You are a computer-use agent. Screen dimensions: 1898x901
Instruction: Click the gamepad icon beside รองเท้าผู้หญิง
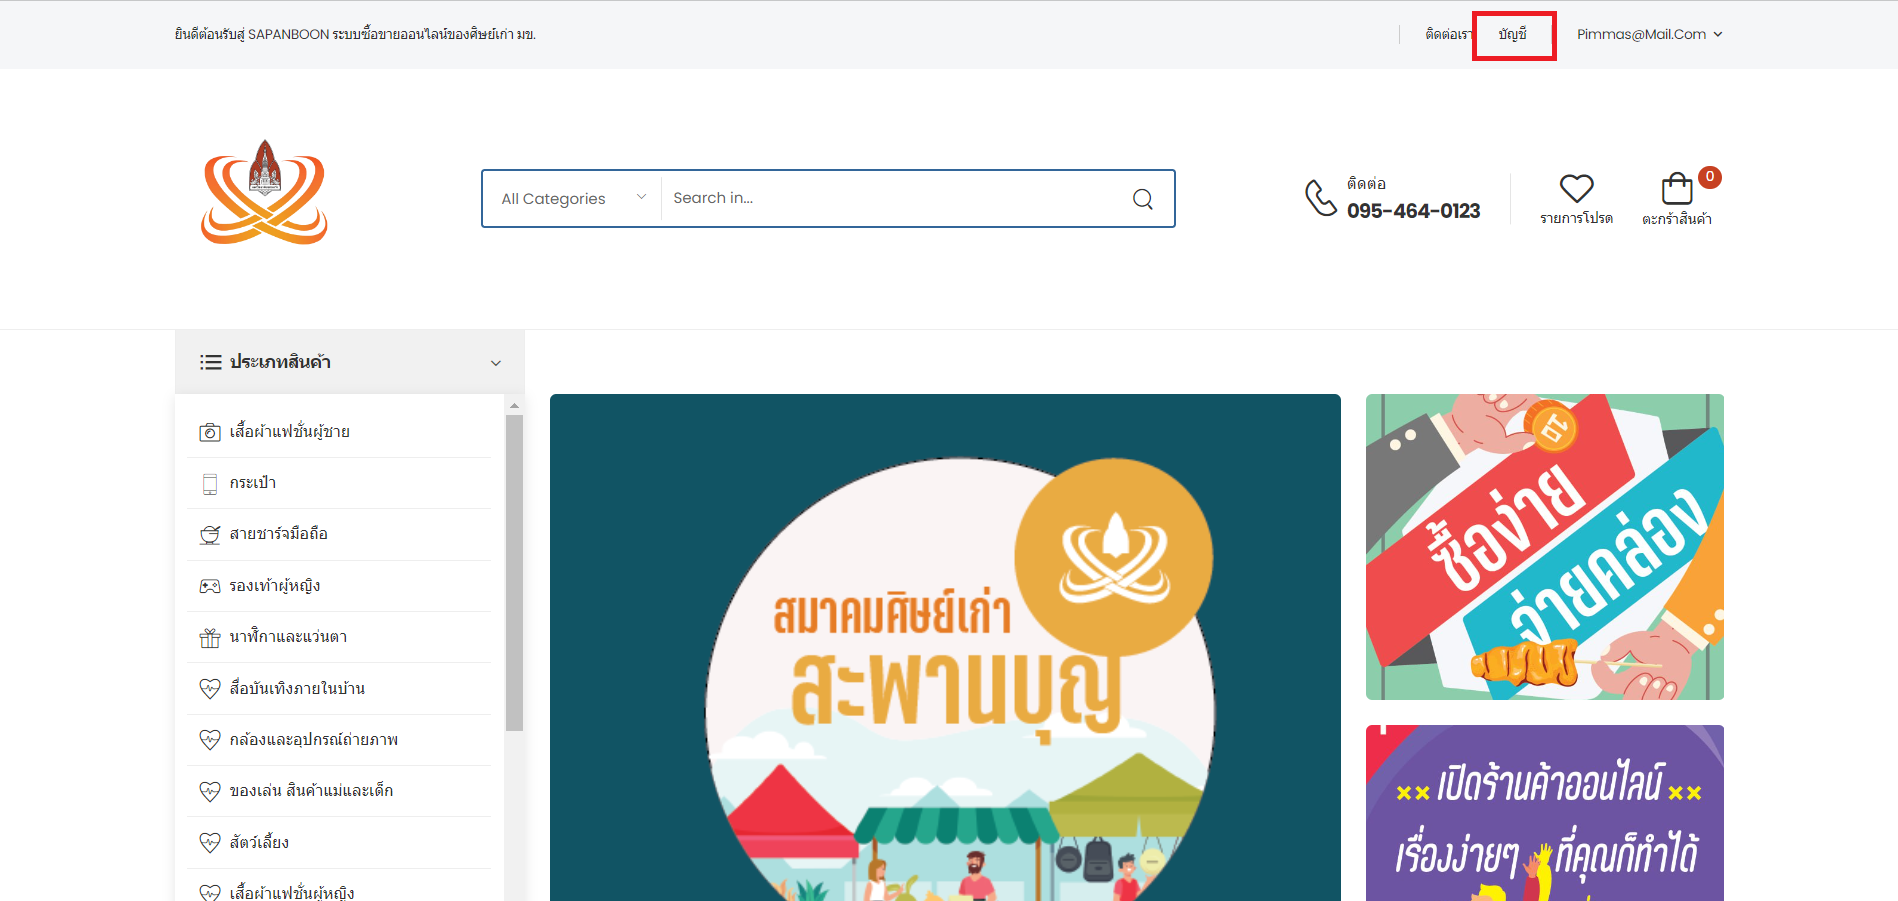[x=210, y=586]
